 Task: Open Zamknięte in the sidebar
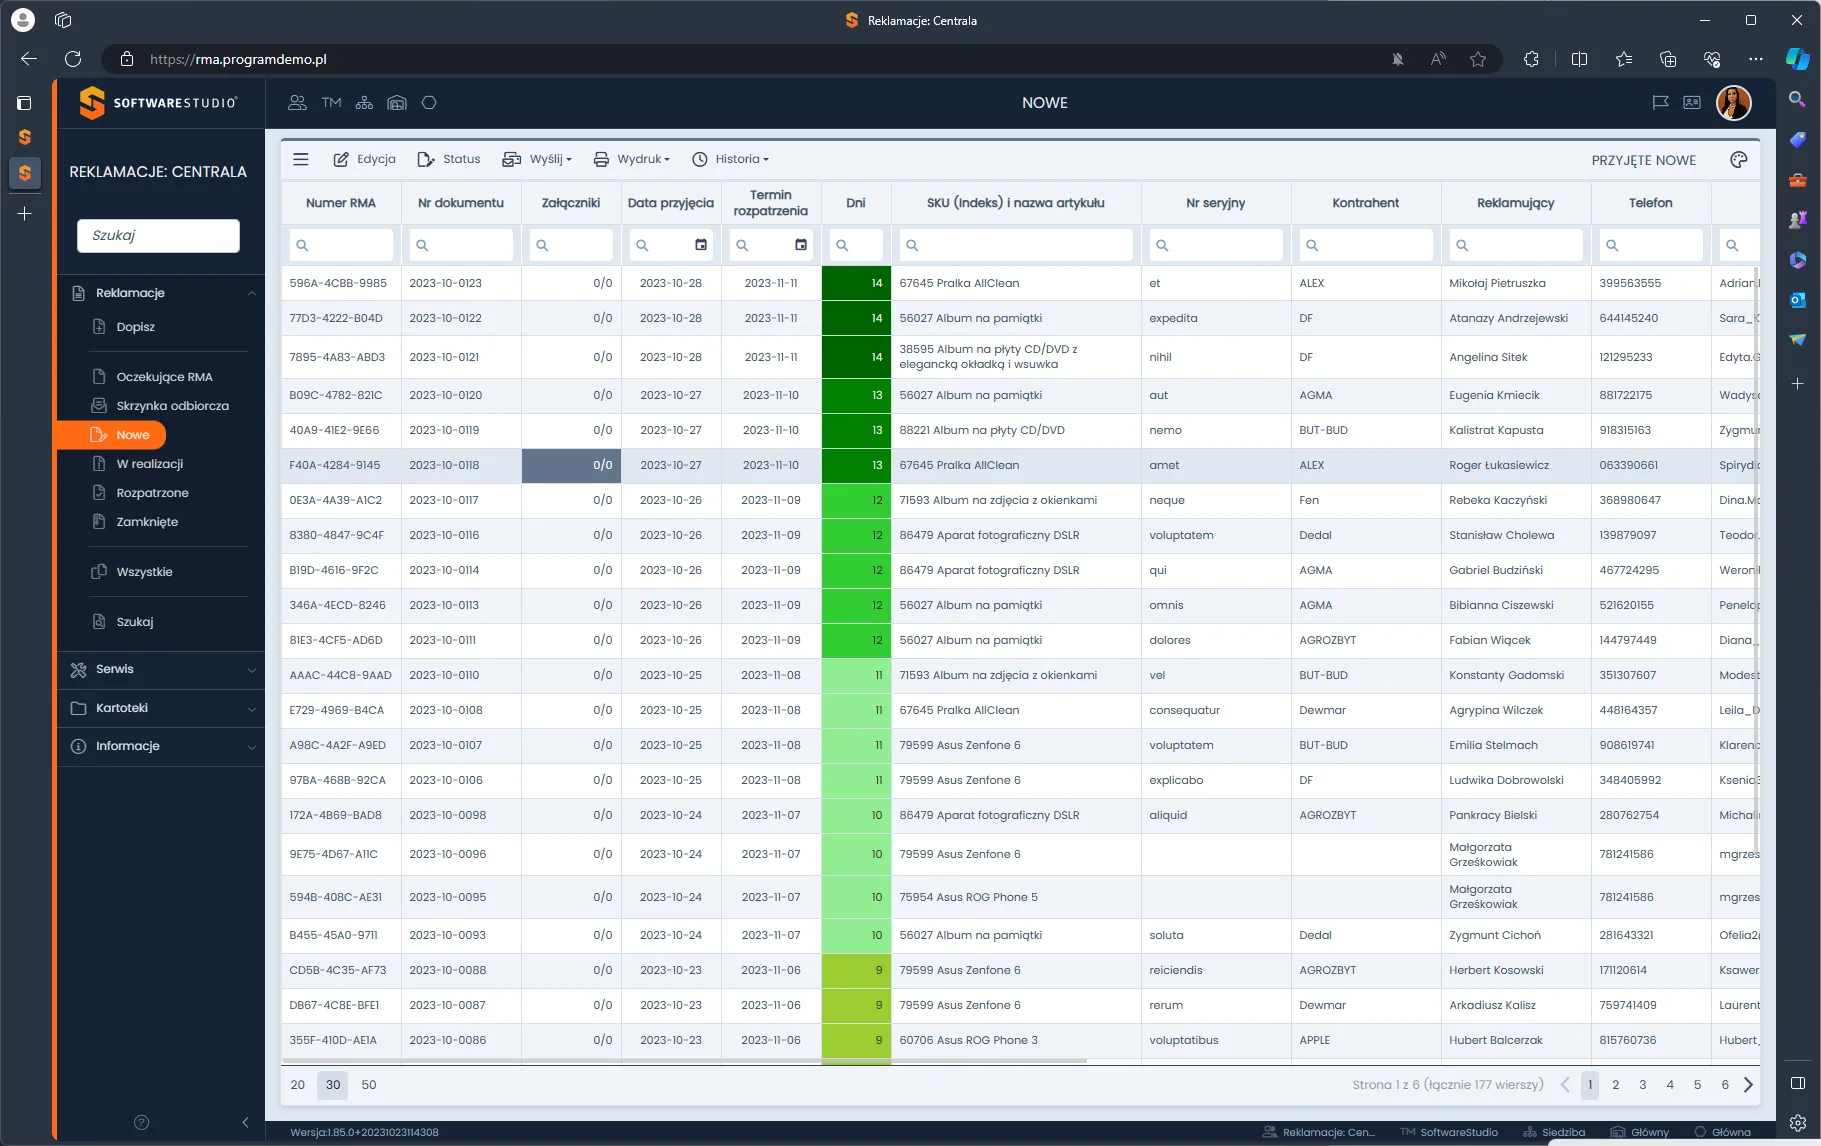(147, 522)
